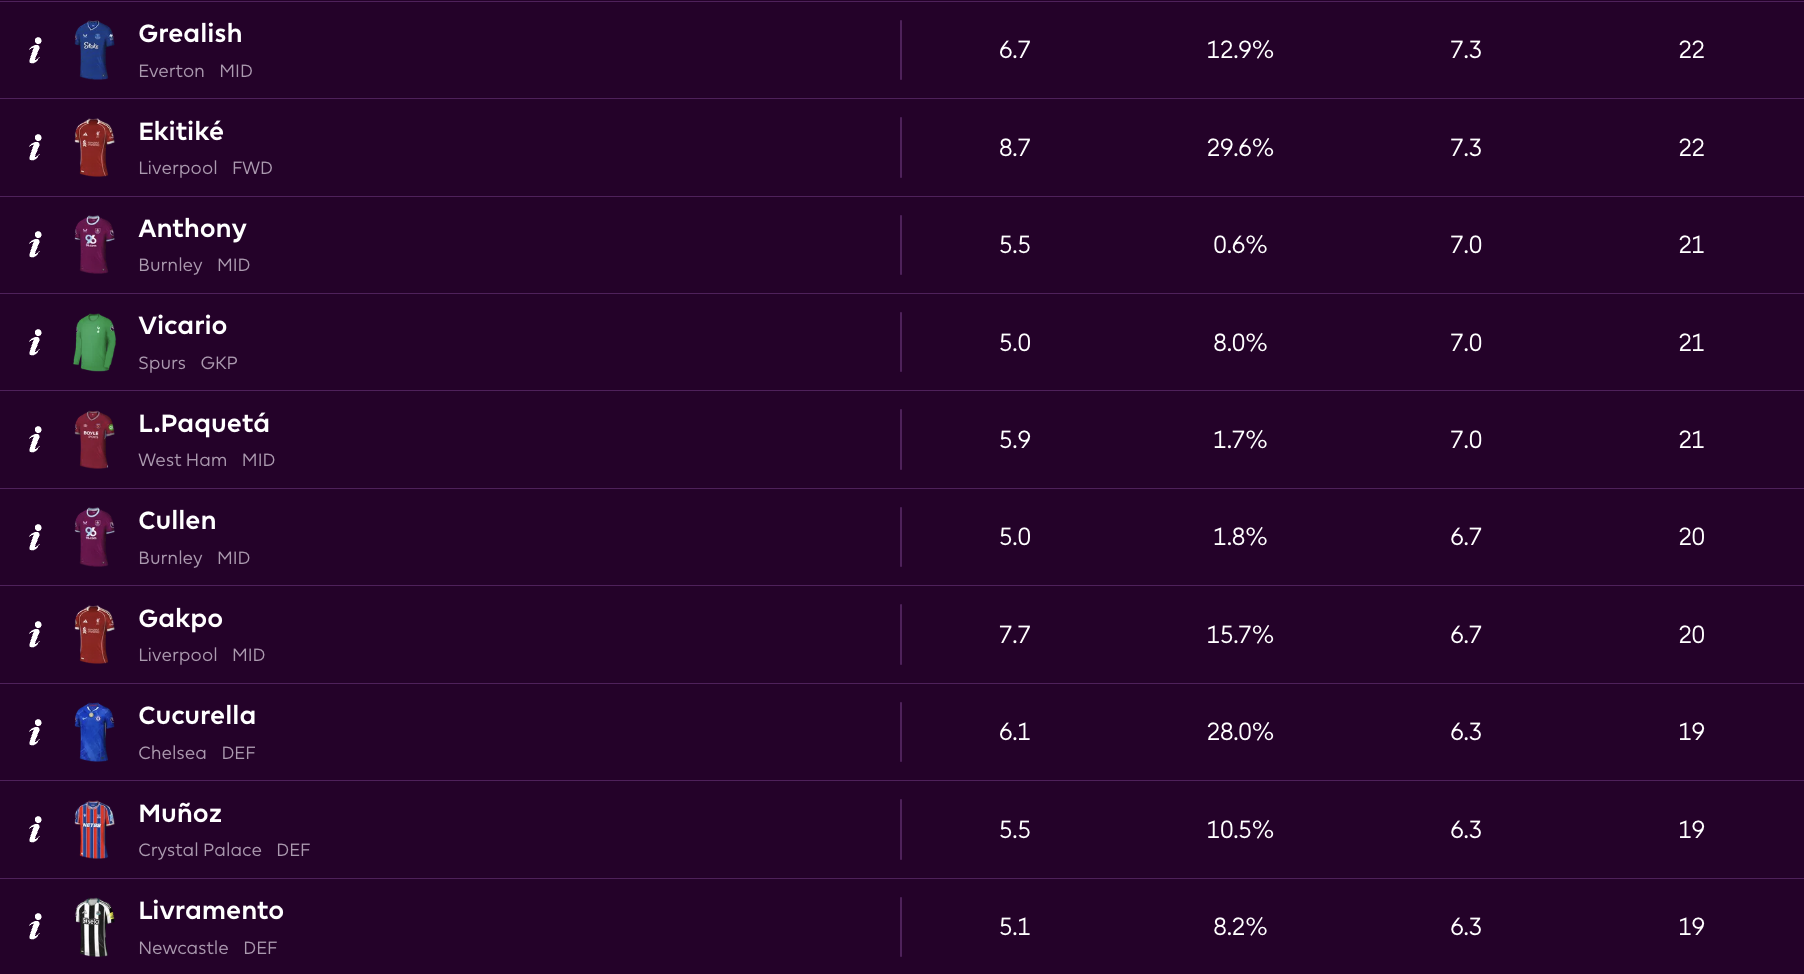
Task: Click the Grealish player name
Action: click(x=190, y=33)
